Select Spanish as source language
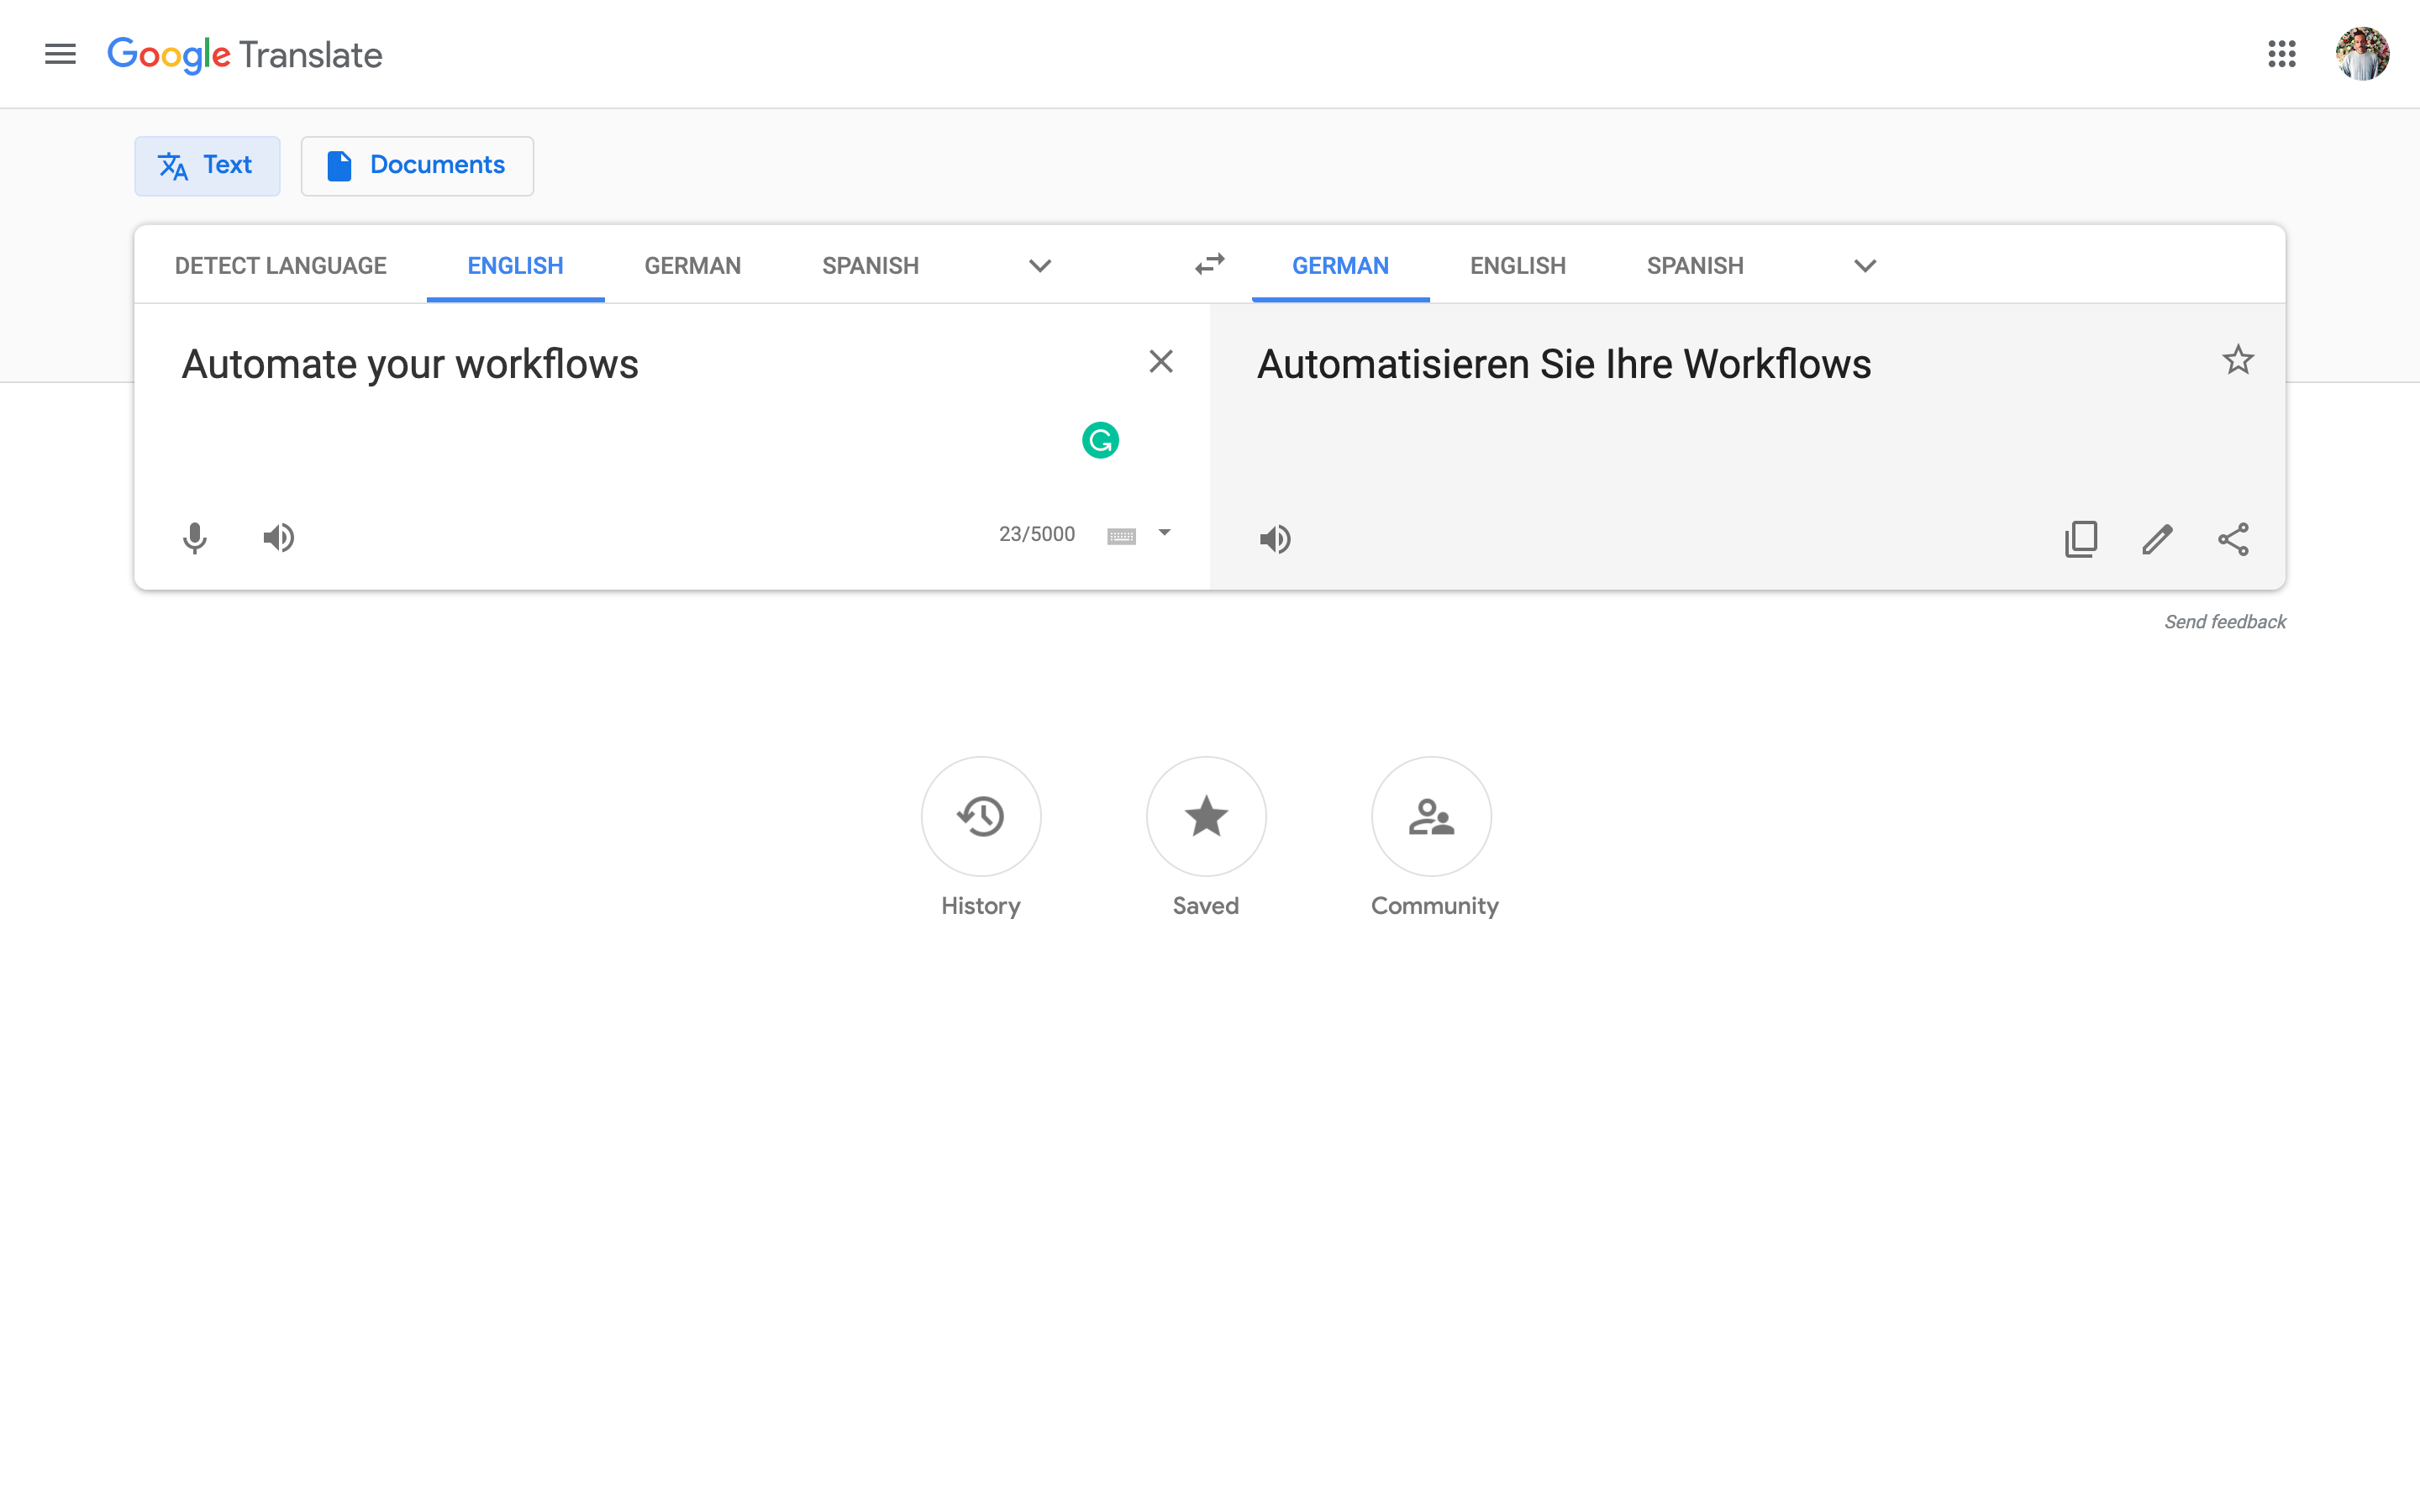 point(870,266)
